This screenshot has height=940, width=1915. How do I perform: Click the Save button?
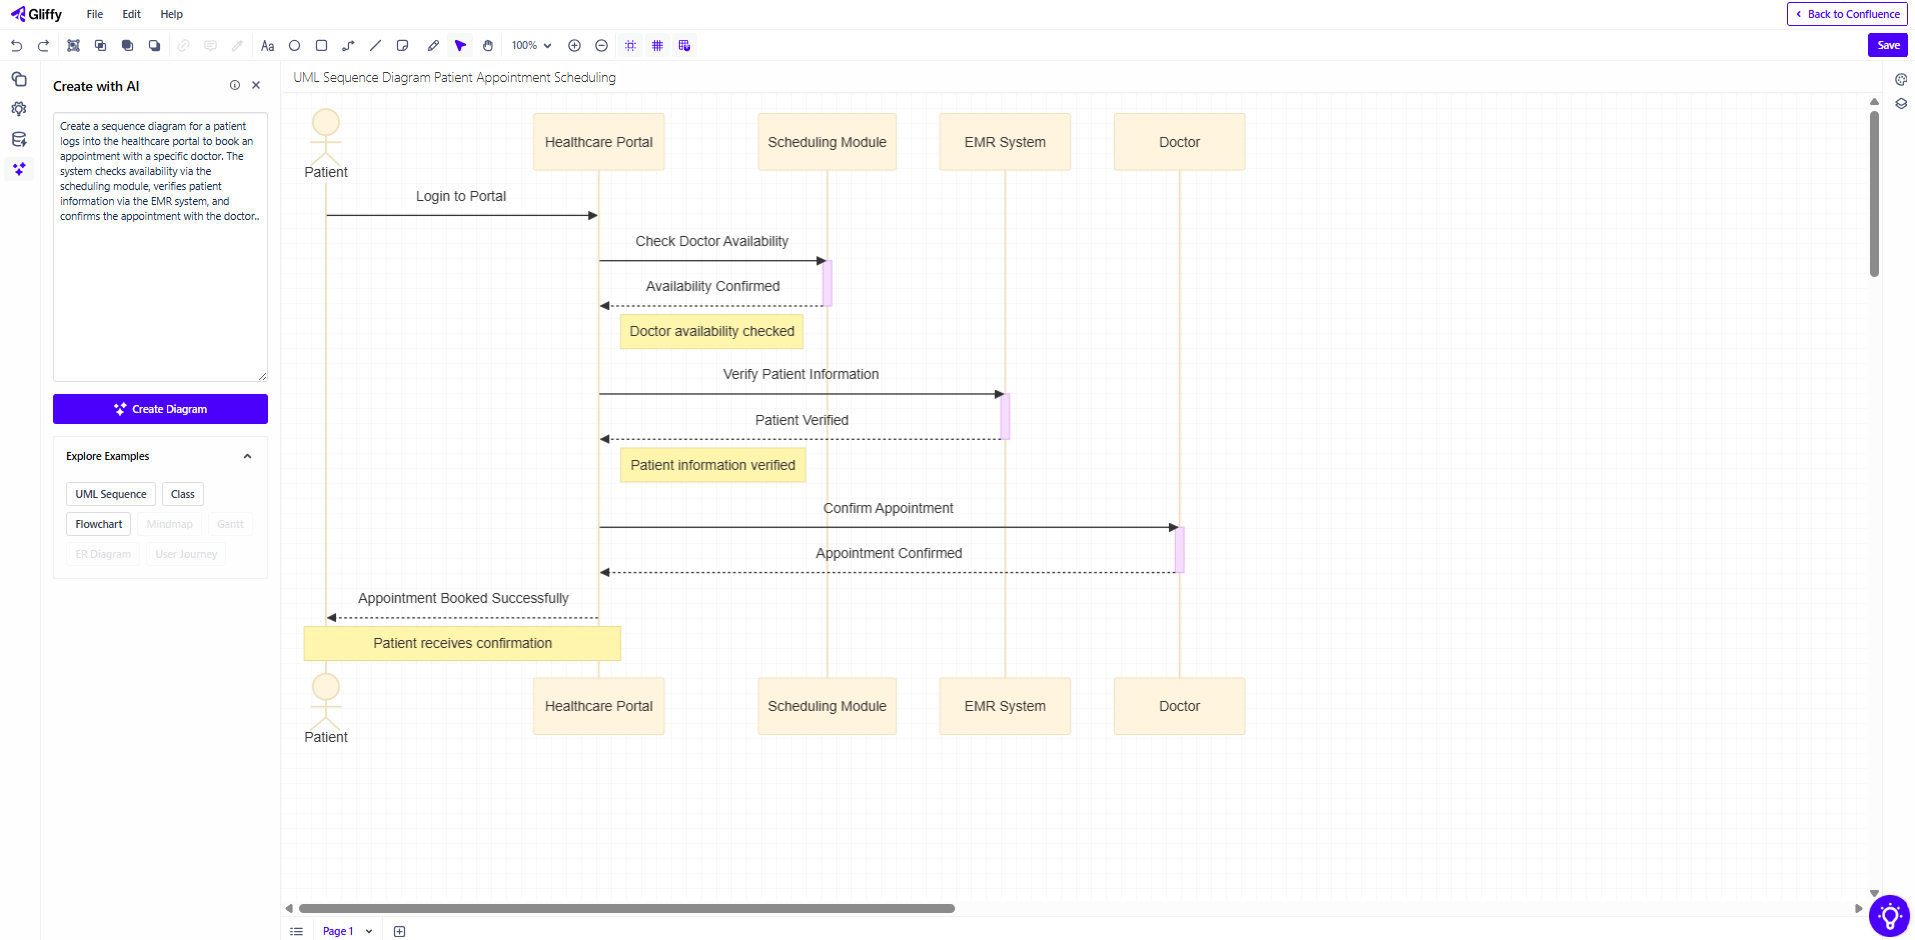click(1888, 45)
